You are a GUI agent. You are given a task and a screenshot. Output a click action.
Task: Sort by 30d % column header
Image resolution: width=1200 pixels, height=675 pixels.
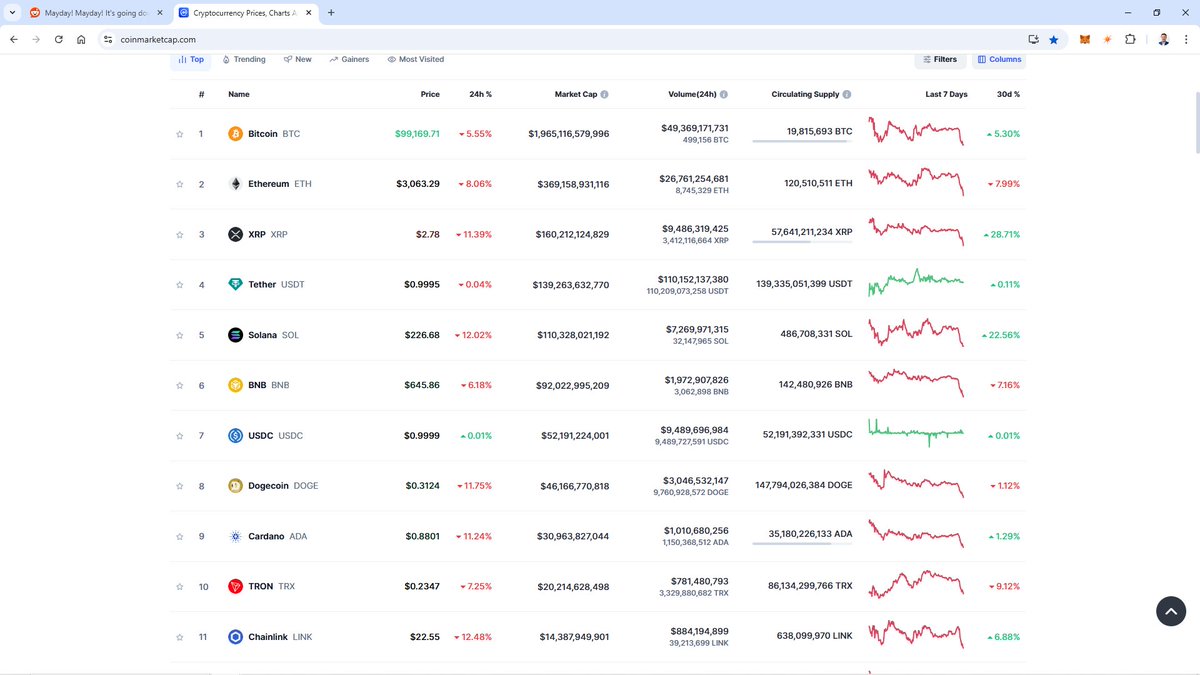click(x=1008, y=94)
